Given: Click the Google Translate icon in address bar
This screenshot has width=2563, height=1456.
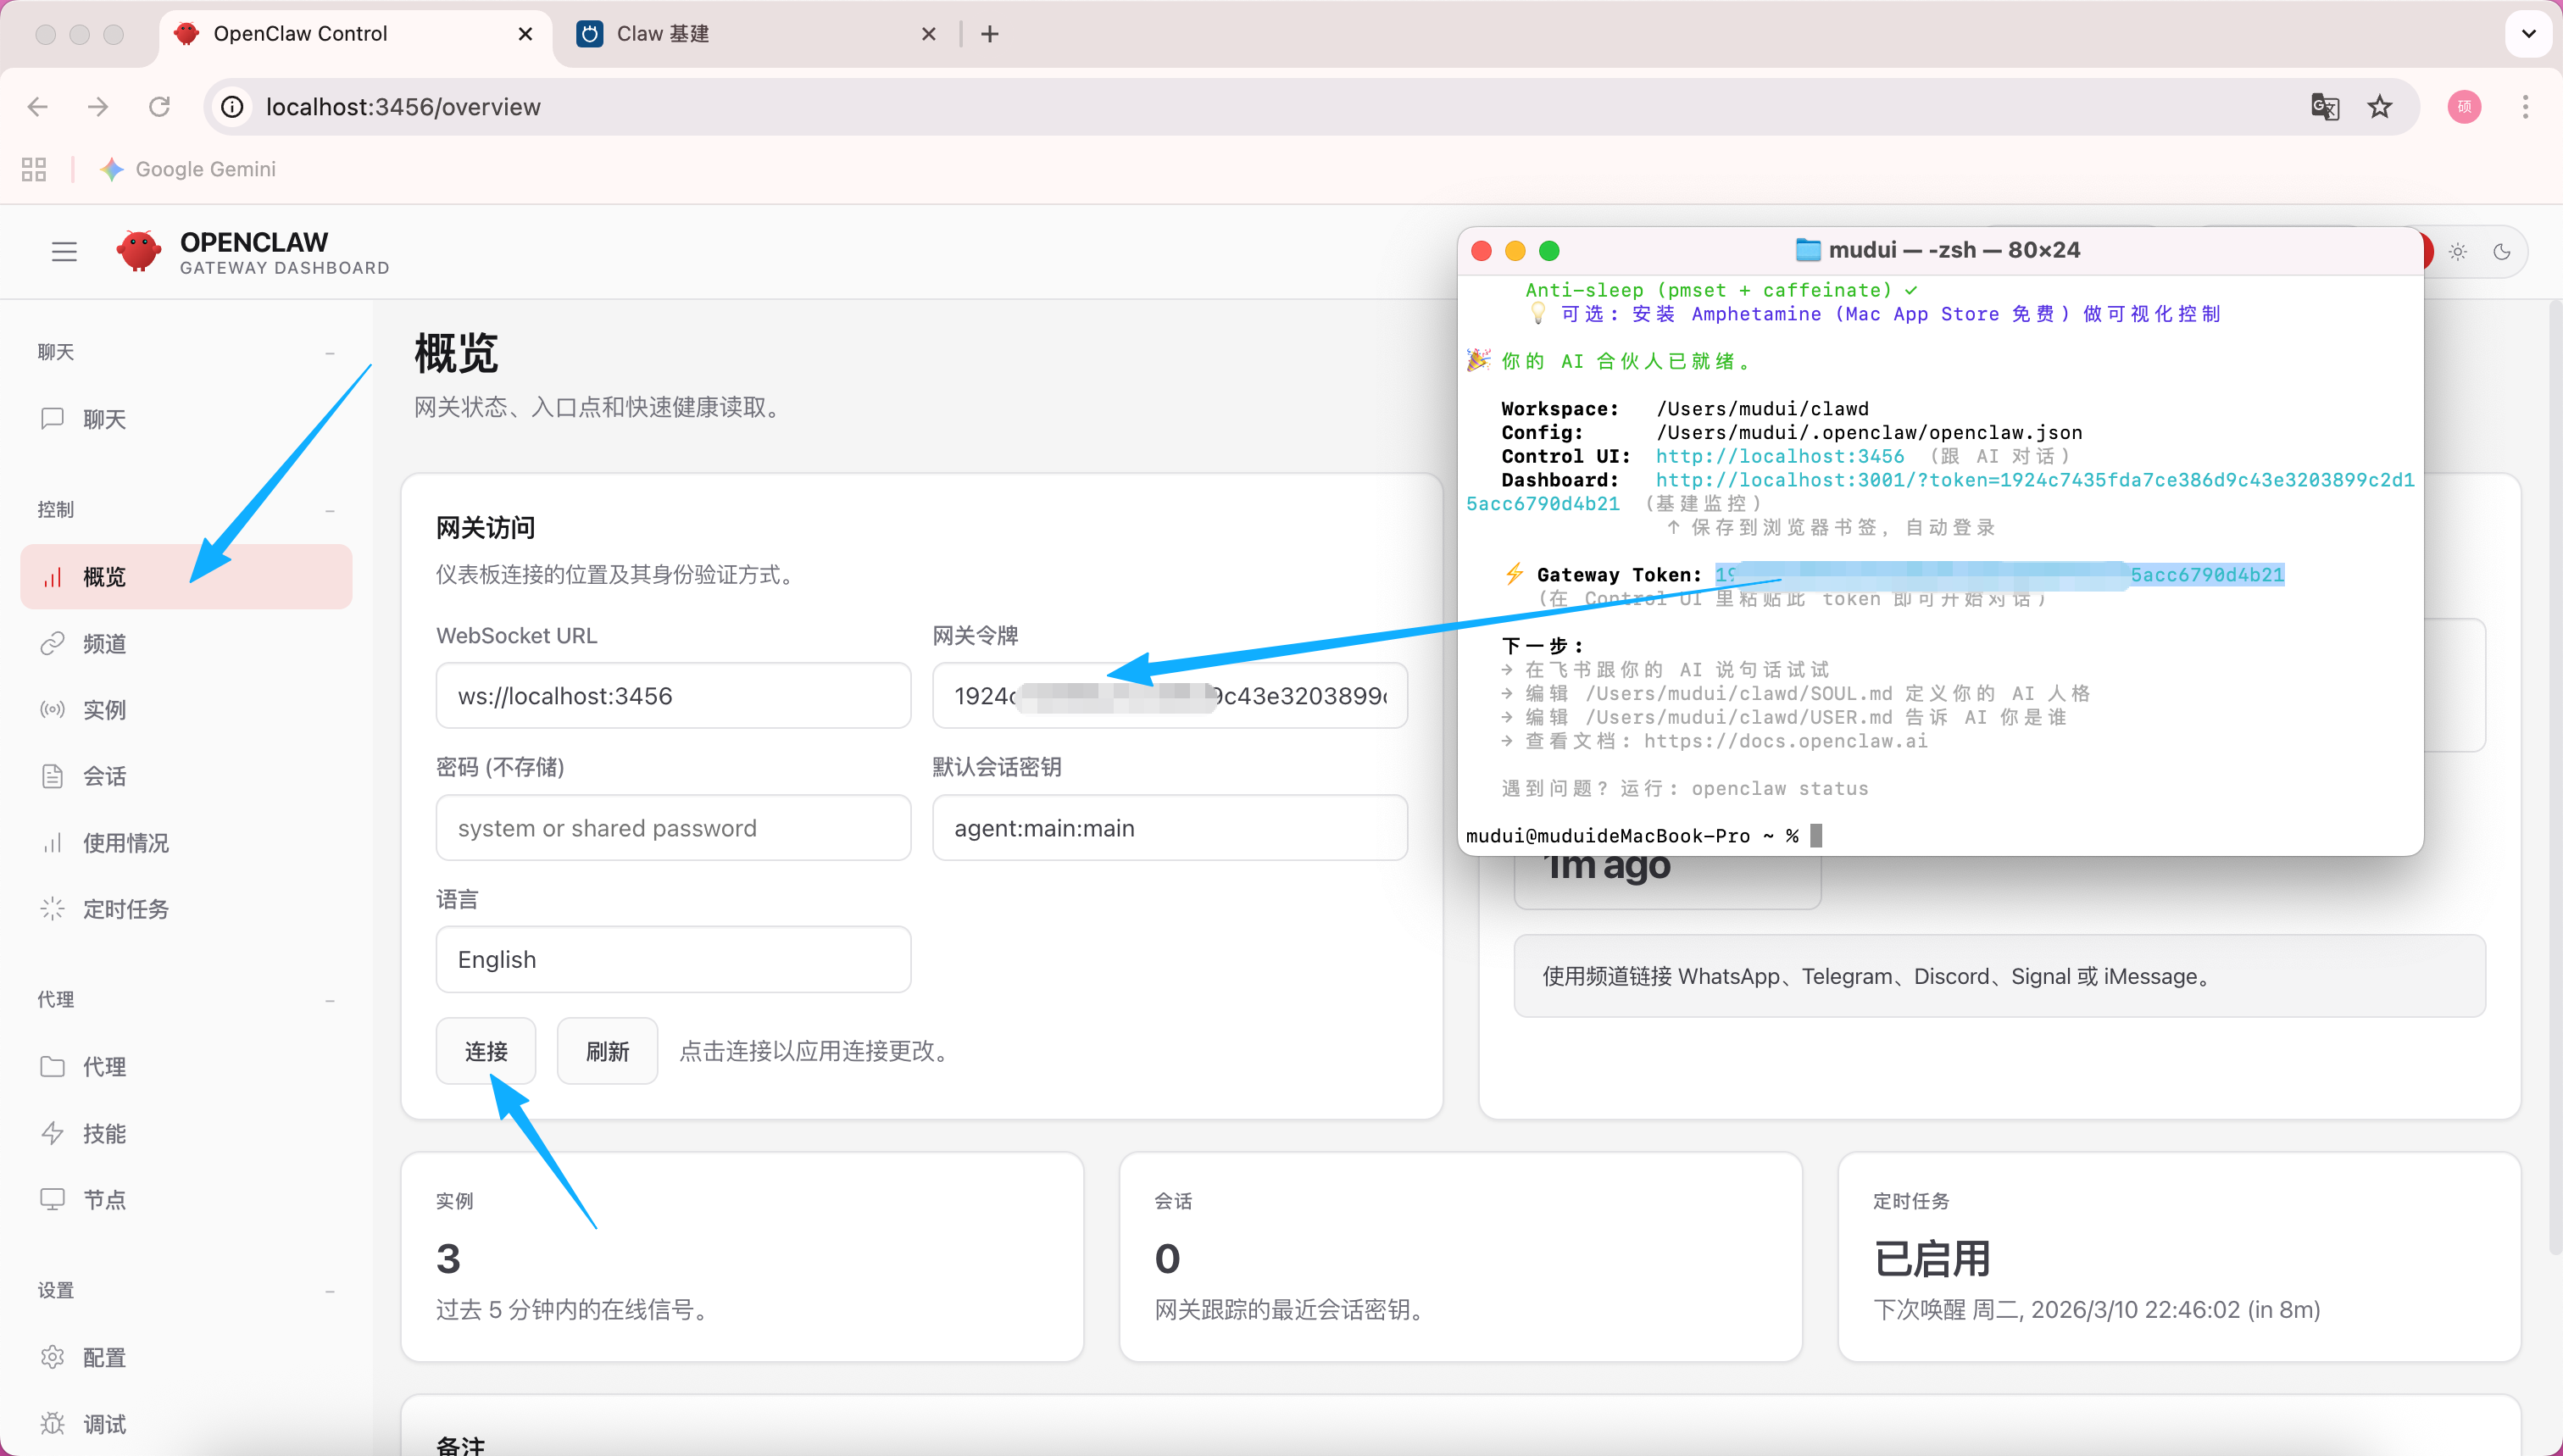Looking at the screenshot, I should 2324,107.
